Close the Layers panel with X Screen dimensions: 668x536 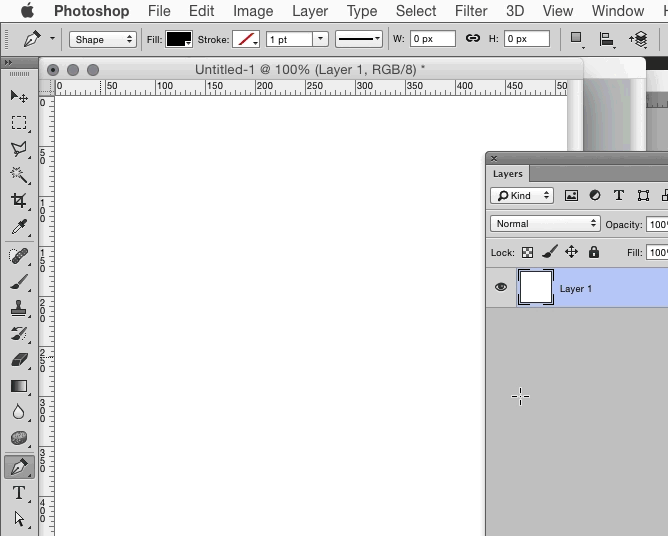click(494, 158)
